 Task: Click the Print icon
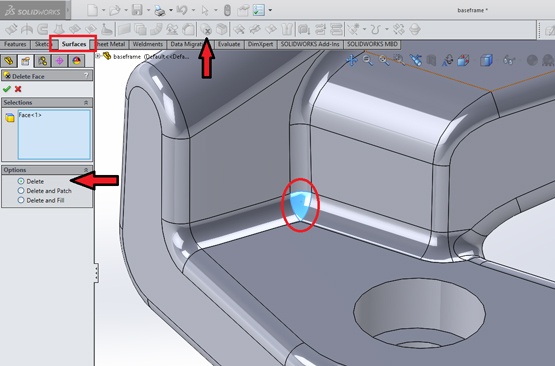click(160, 11)
